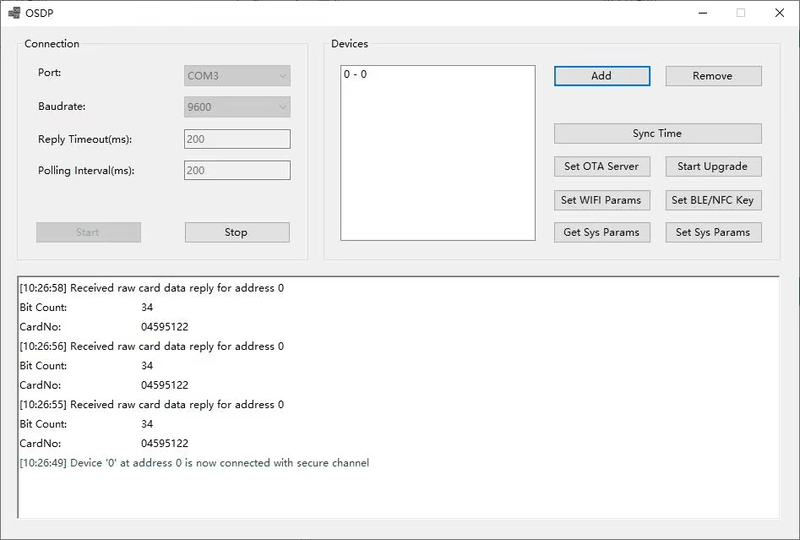Remove the selected device
This screenshot has width=800, height=540.
point(713,76)
